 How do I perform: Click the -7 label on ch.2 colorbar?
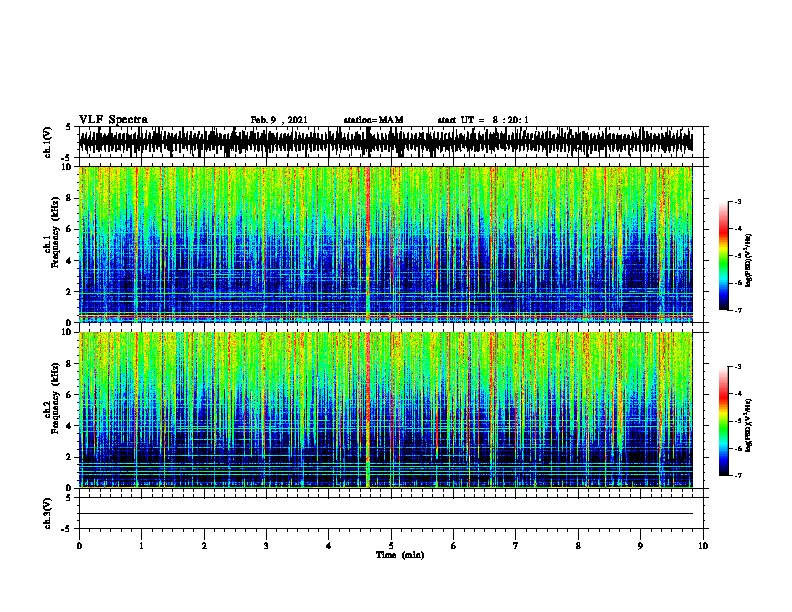click(x=737, y=475)
